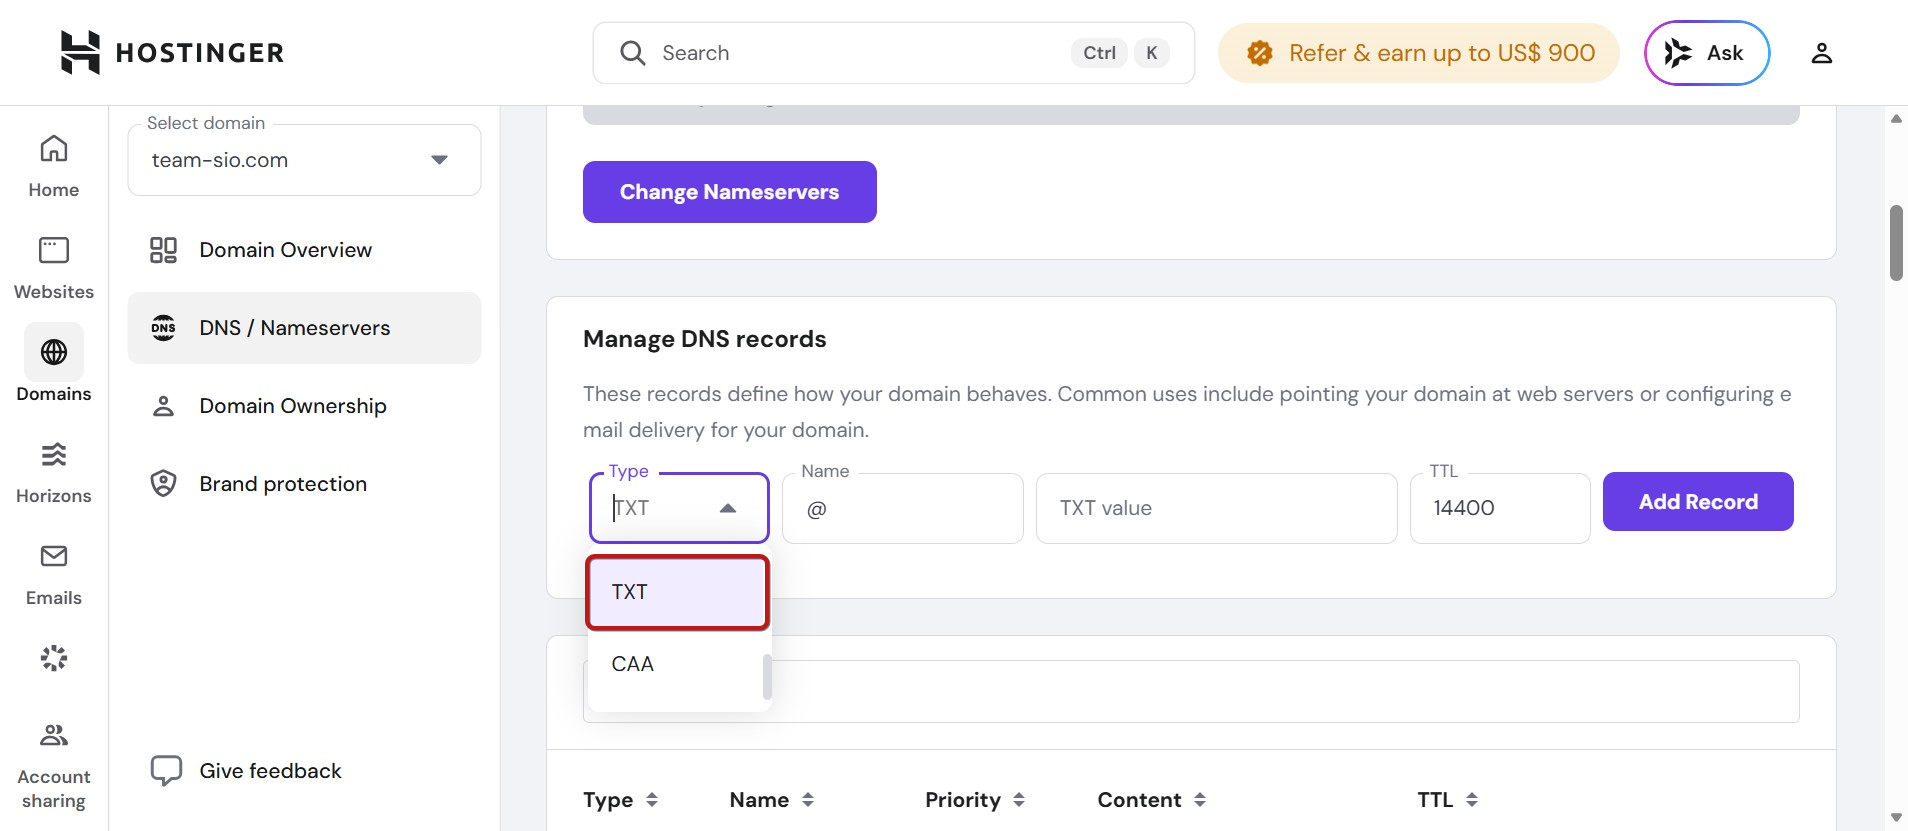This screenshot has height=831, width=1908.
Task: Click the page vertical scrollbar thumb
Action: [x=1896, y=243]
